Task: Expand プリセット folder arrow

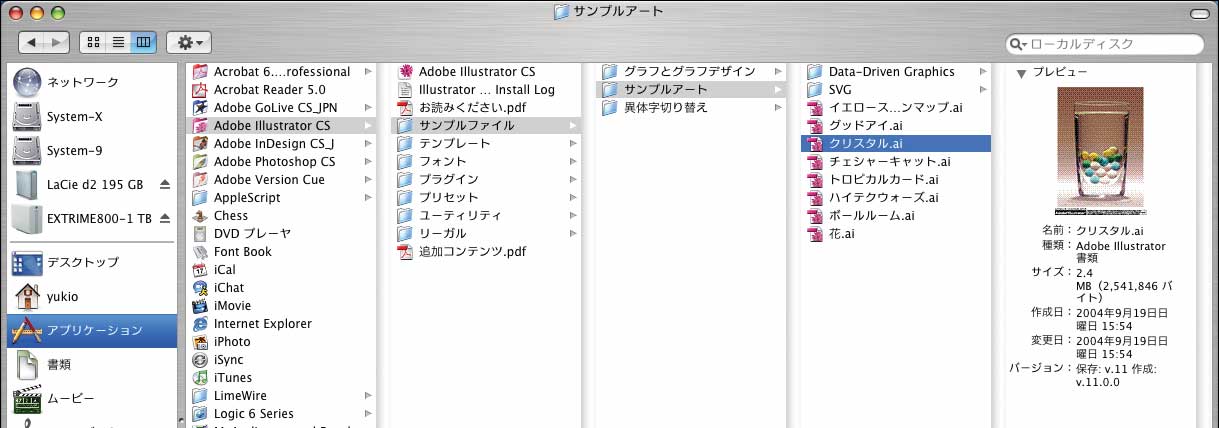Action: click(573, 198)
